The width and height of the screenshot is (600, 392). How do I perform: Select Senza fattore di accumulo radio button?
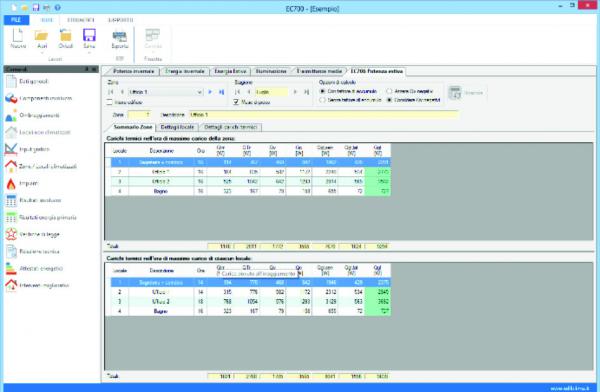click(x=322, y=100)
